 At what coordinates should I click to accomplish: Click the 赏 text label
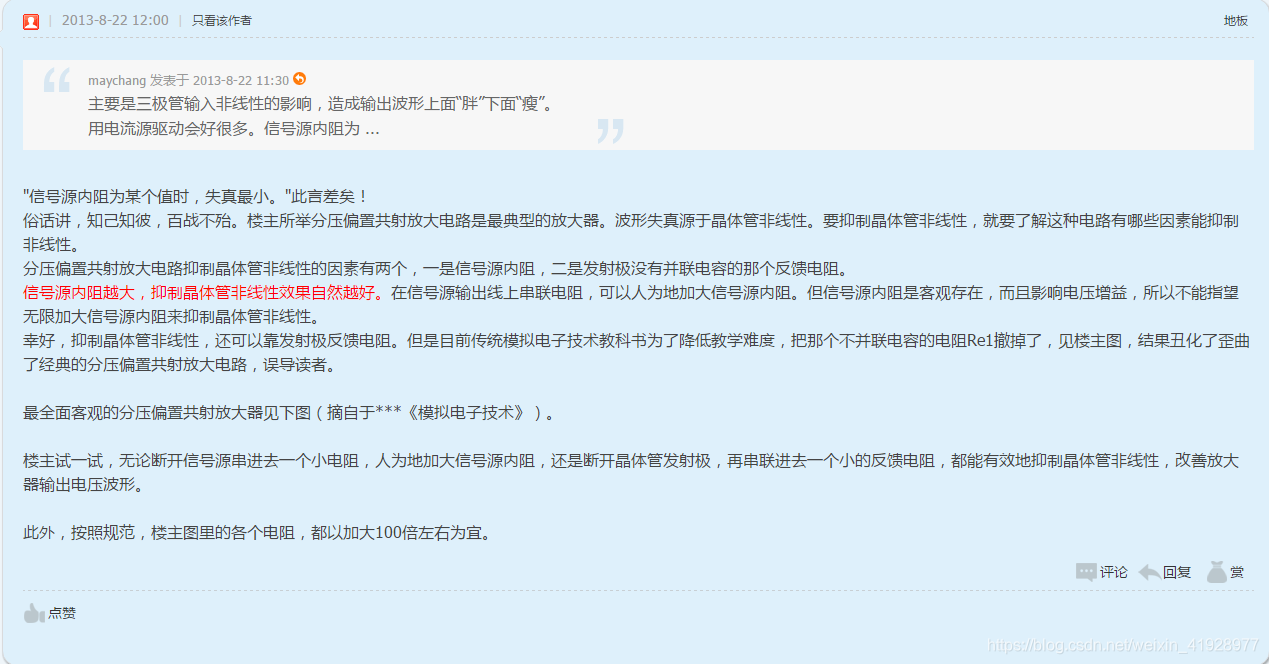(x=1237, y=573)
